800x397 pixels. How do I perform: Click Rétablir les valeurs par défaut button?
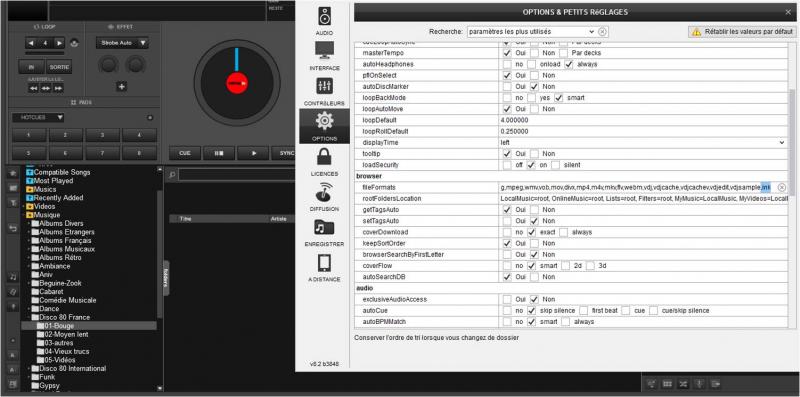tap(741, 32)
